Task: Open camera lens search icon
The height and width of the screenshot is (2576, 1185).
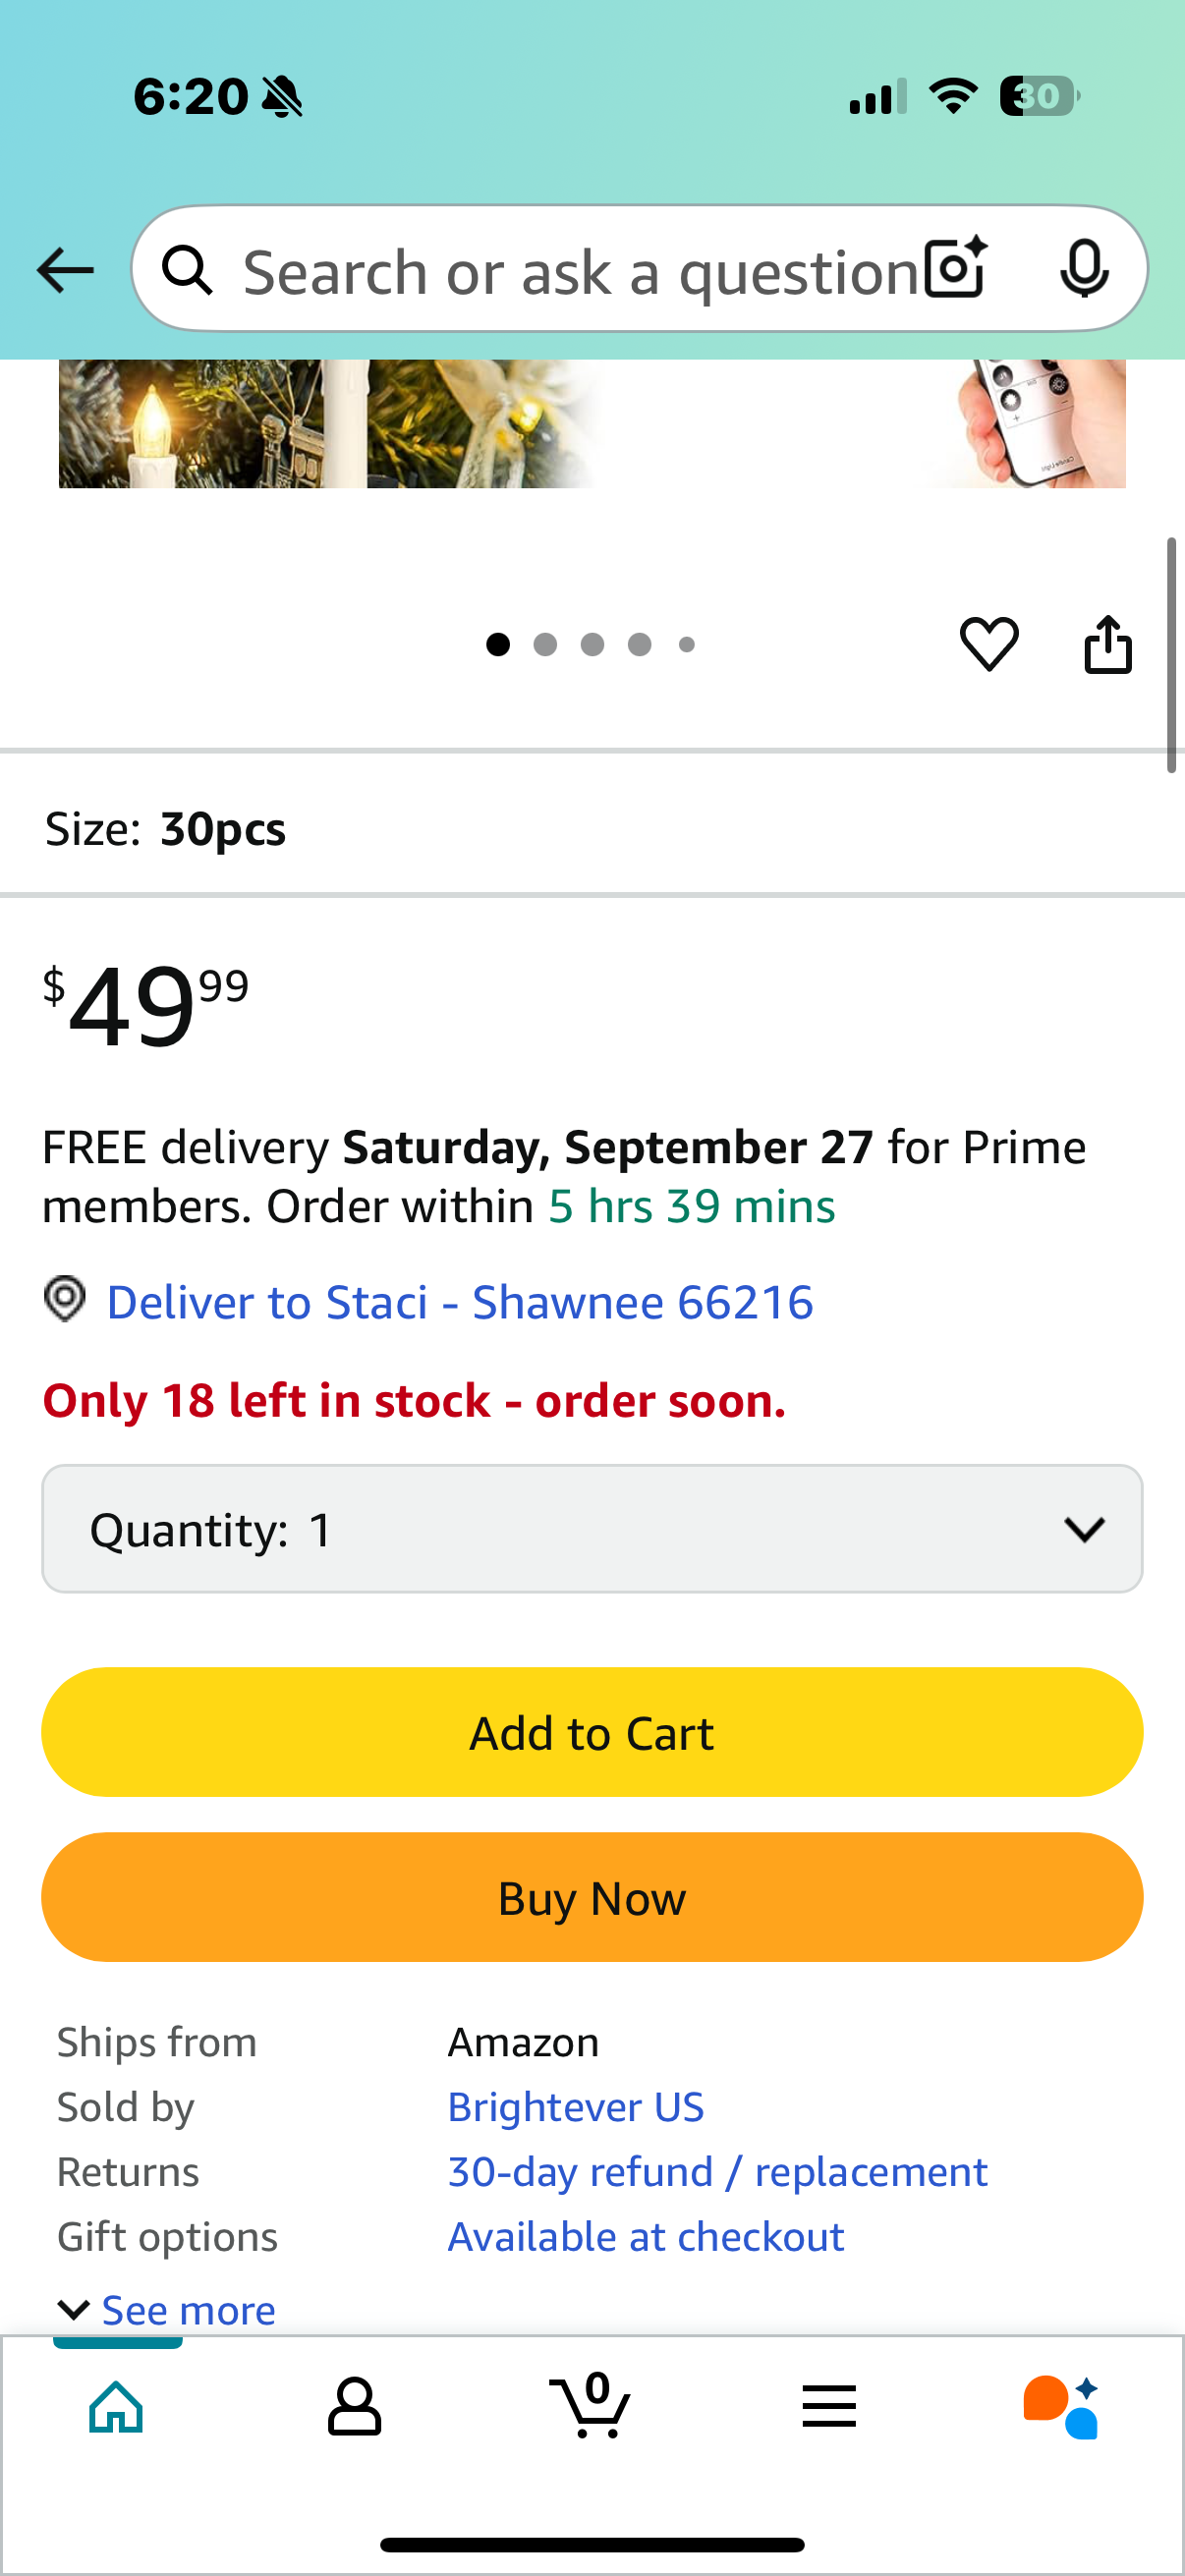Action: [x=955, y=268]
